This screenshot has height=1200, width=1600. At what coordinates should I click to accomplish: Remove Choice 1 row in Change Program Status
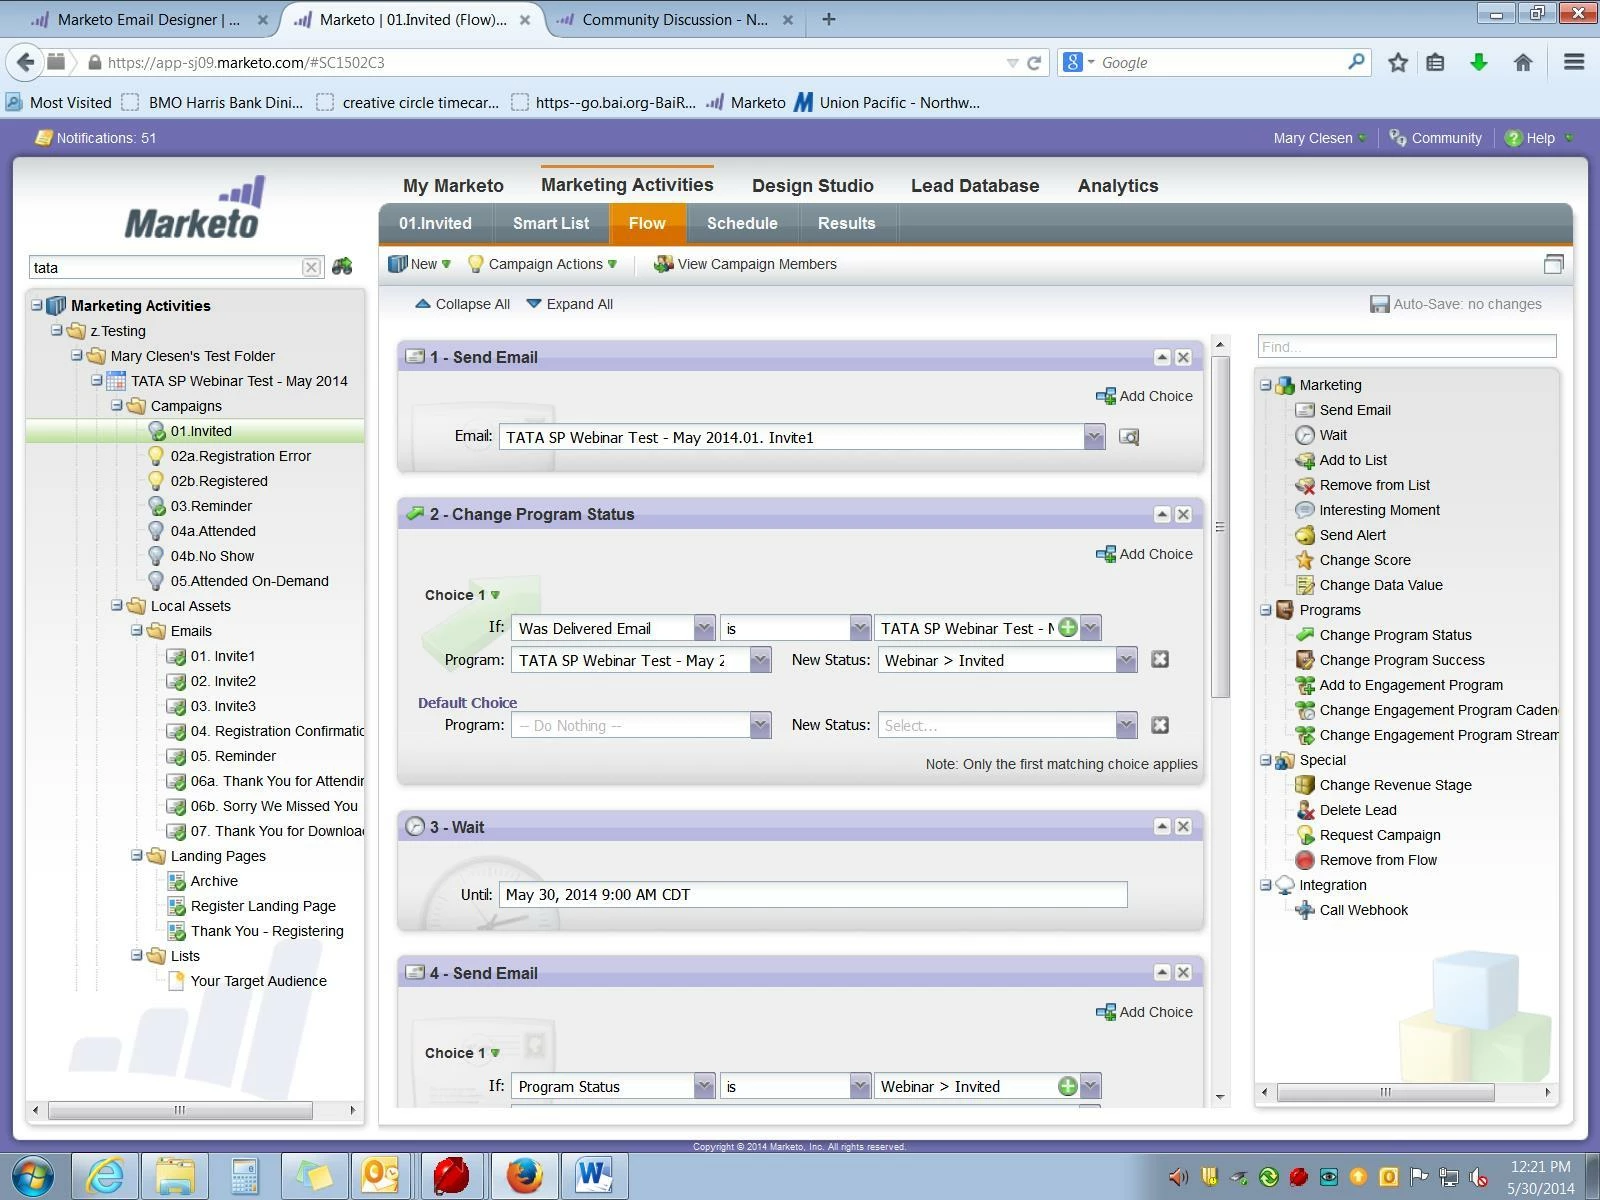(1160, 660)
